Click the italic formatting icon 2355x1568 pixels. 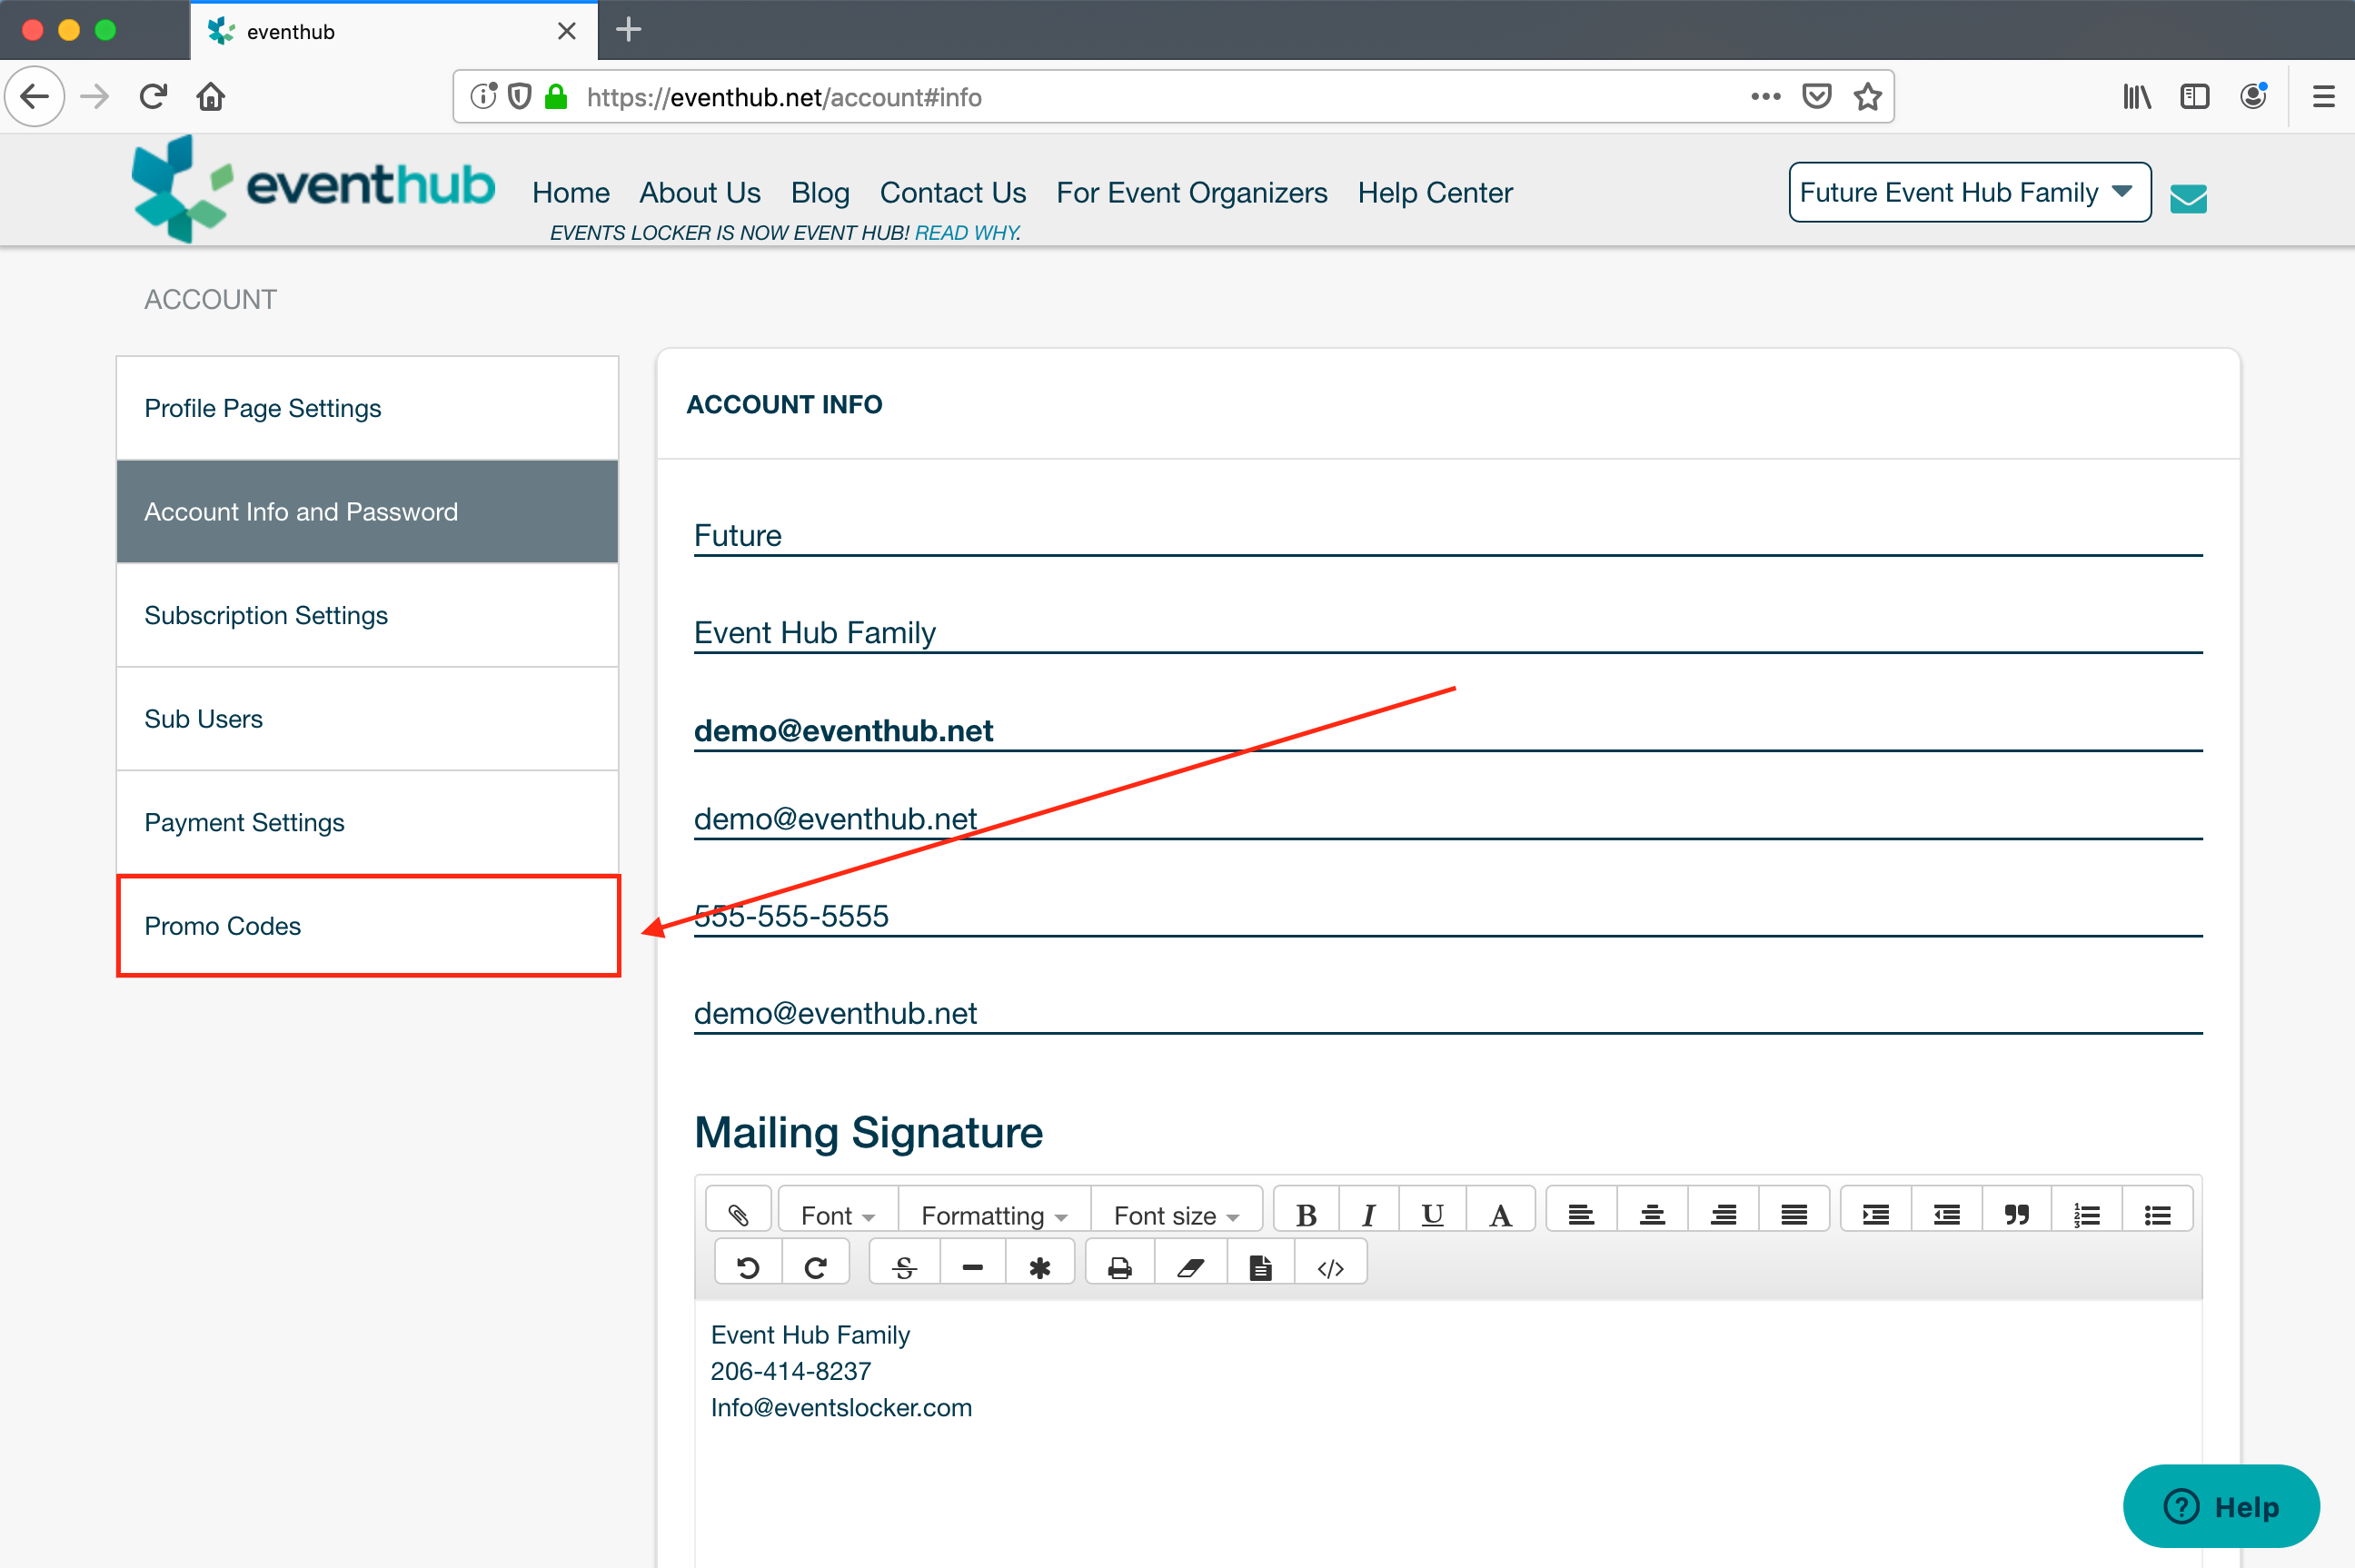(x=1368, y=1214)
